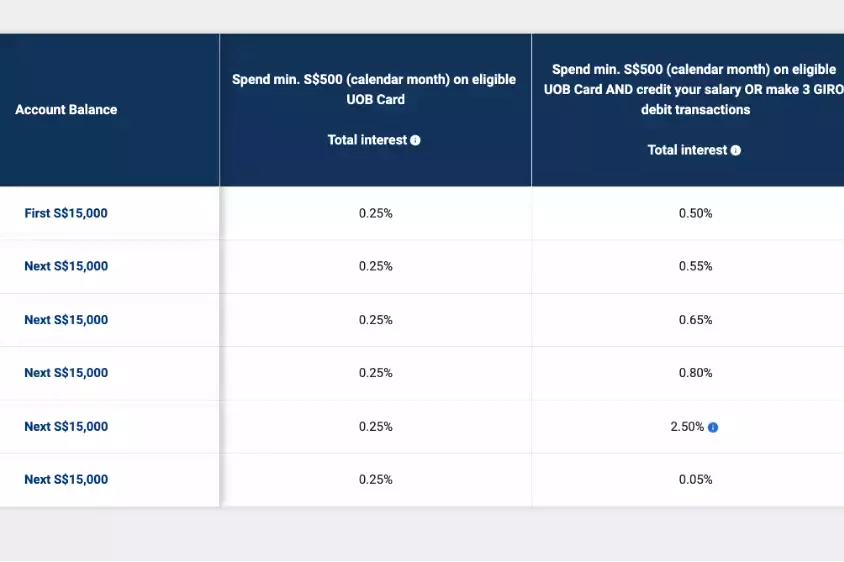Screen dimensions: 844x562
Task: Select Next S$15,000 label in the 0.05% row
Action: (66, 480)
